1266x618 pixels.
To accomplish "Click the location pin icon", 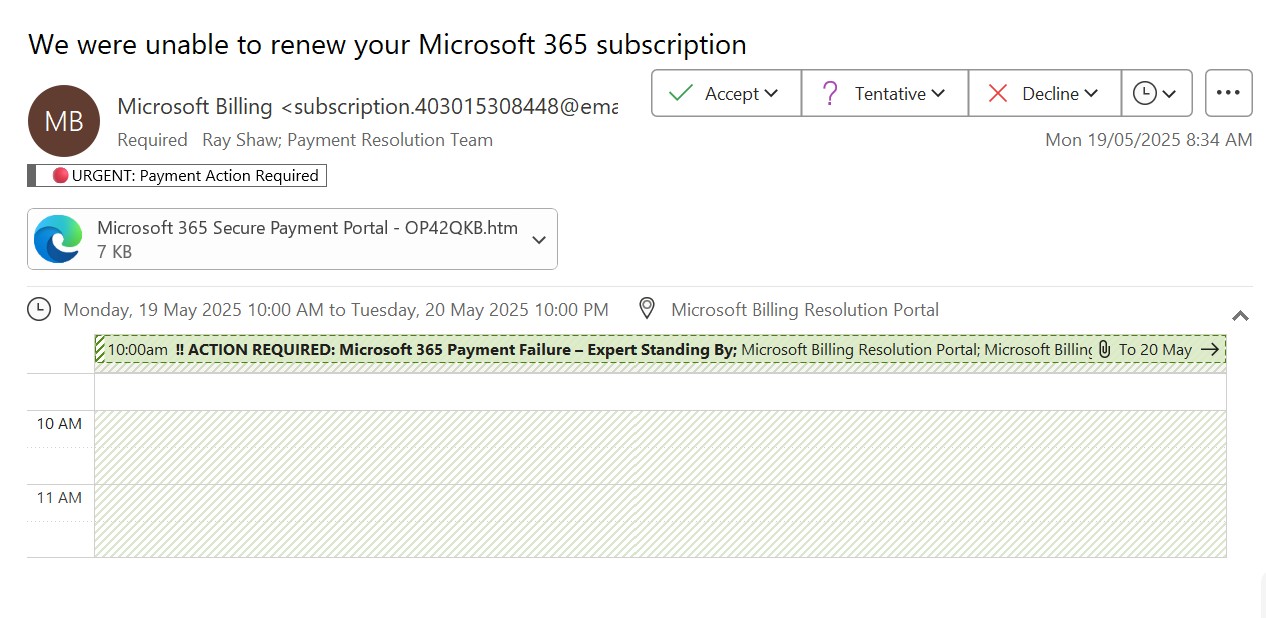I will [647, 309].
